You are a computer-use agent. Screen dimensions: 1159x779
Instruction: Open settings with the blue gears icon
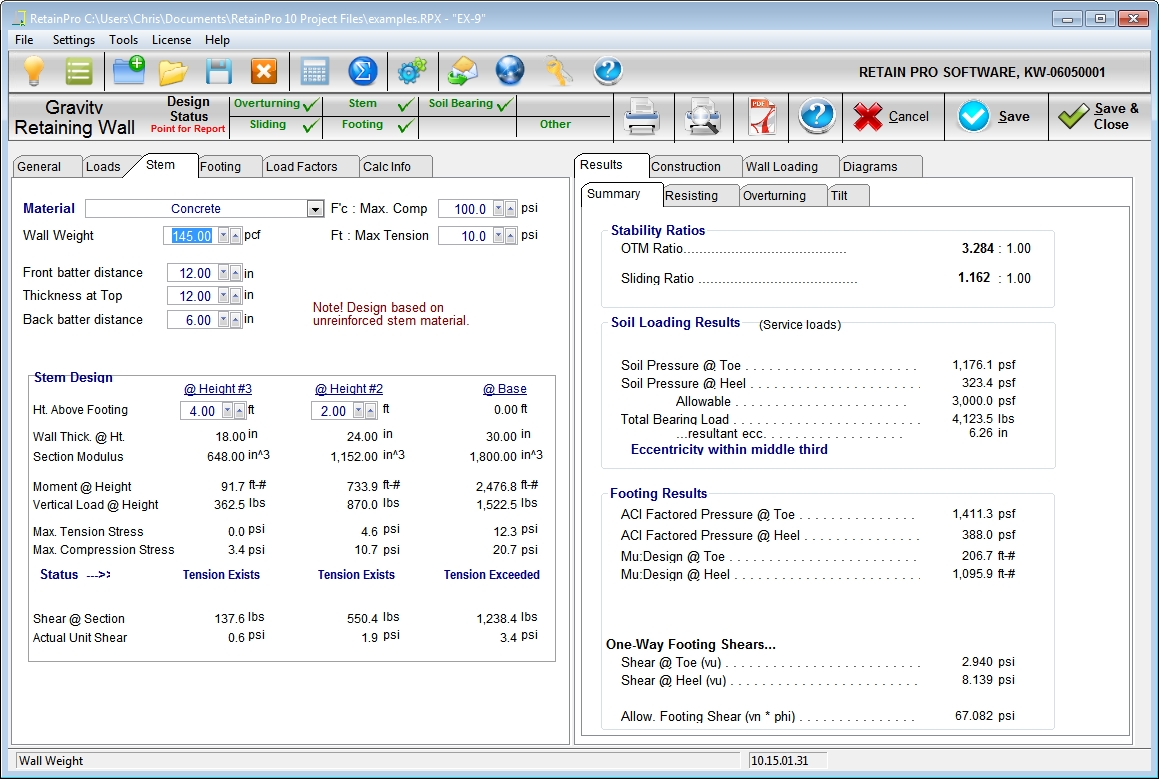click(411, 71)
